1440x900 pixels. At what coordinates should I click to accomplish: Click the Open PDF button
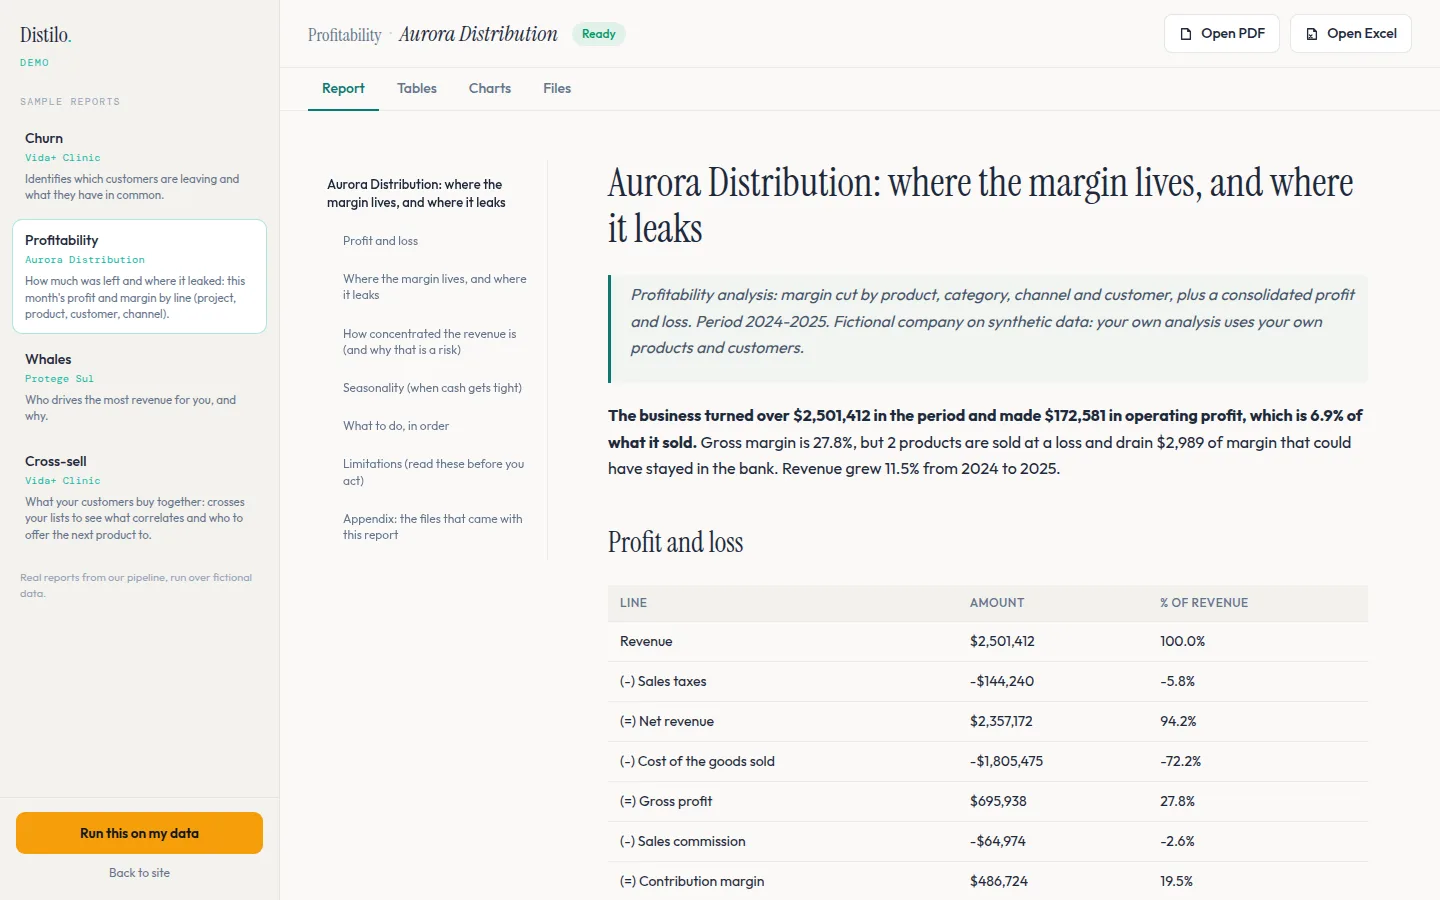pyautogui.click(x=1222, y=34)
